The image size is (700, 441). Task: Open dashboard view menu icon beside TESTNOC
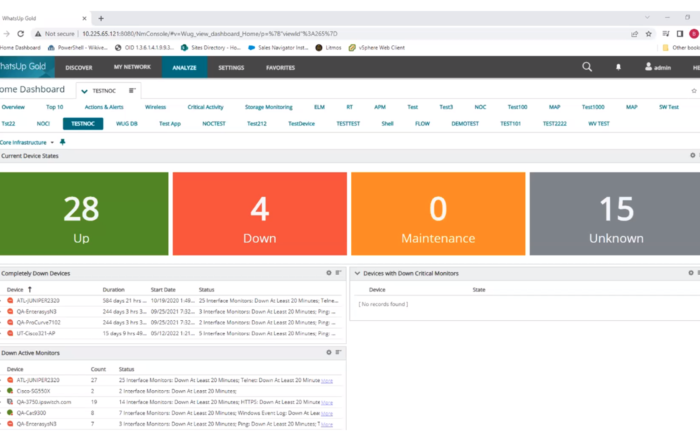coord(132,91)
